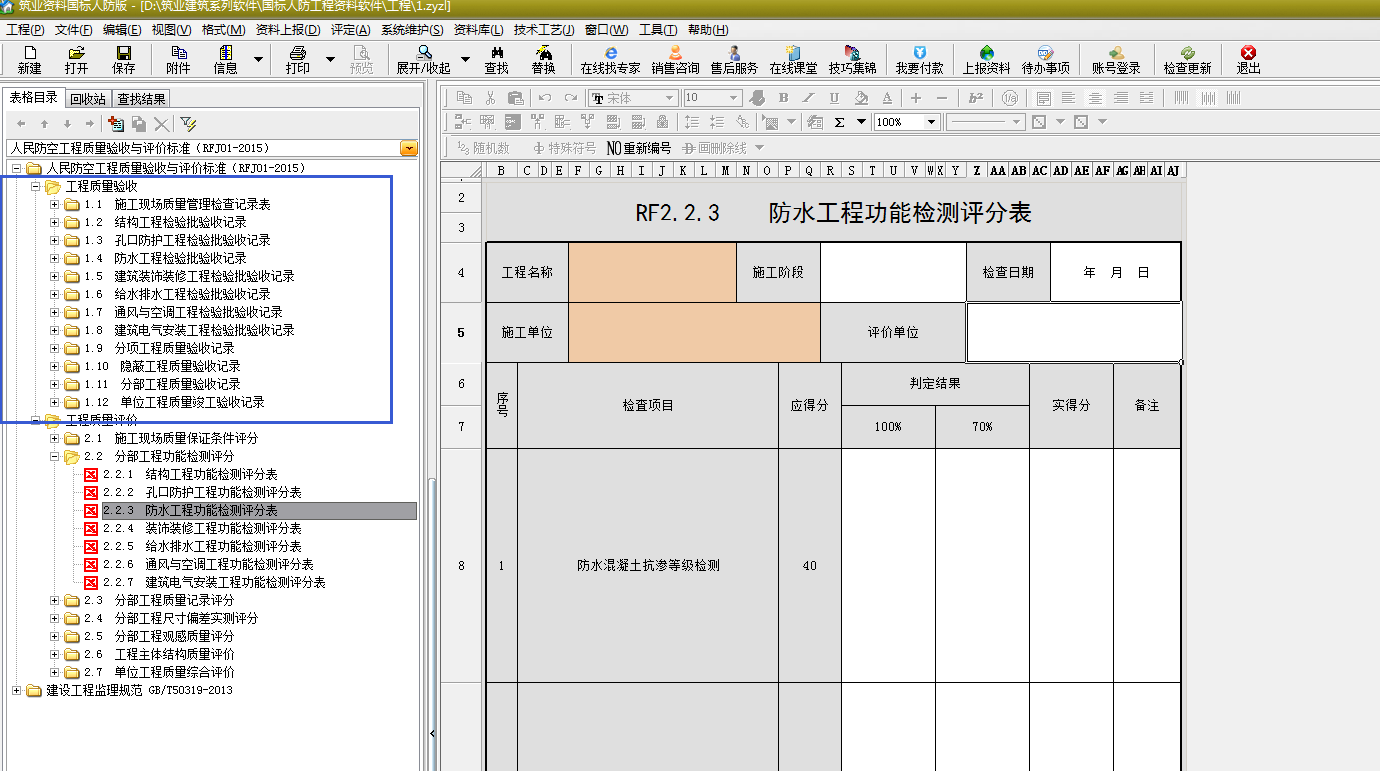
Task: Expand the 2.1 施工现场质量保证条件评分 node
Action: (x=55, y=438)
